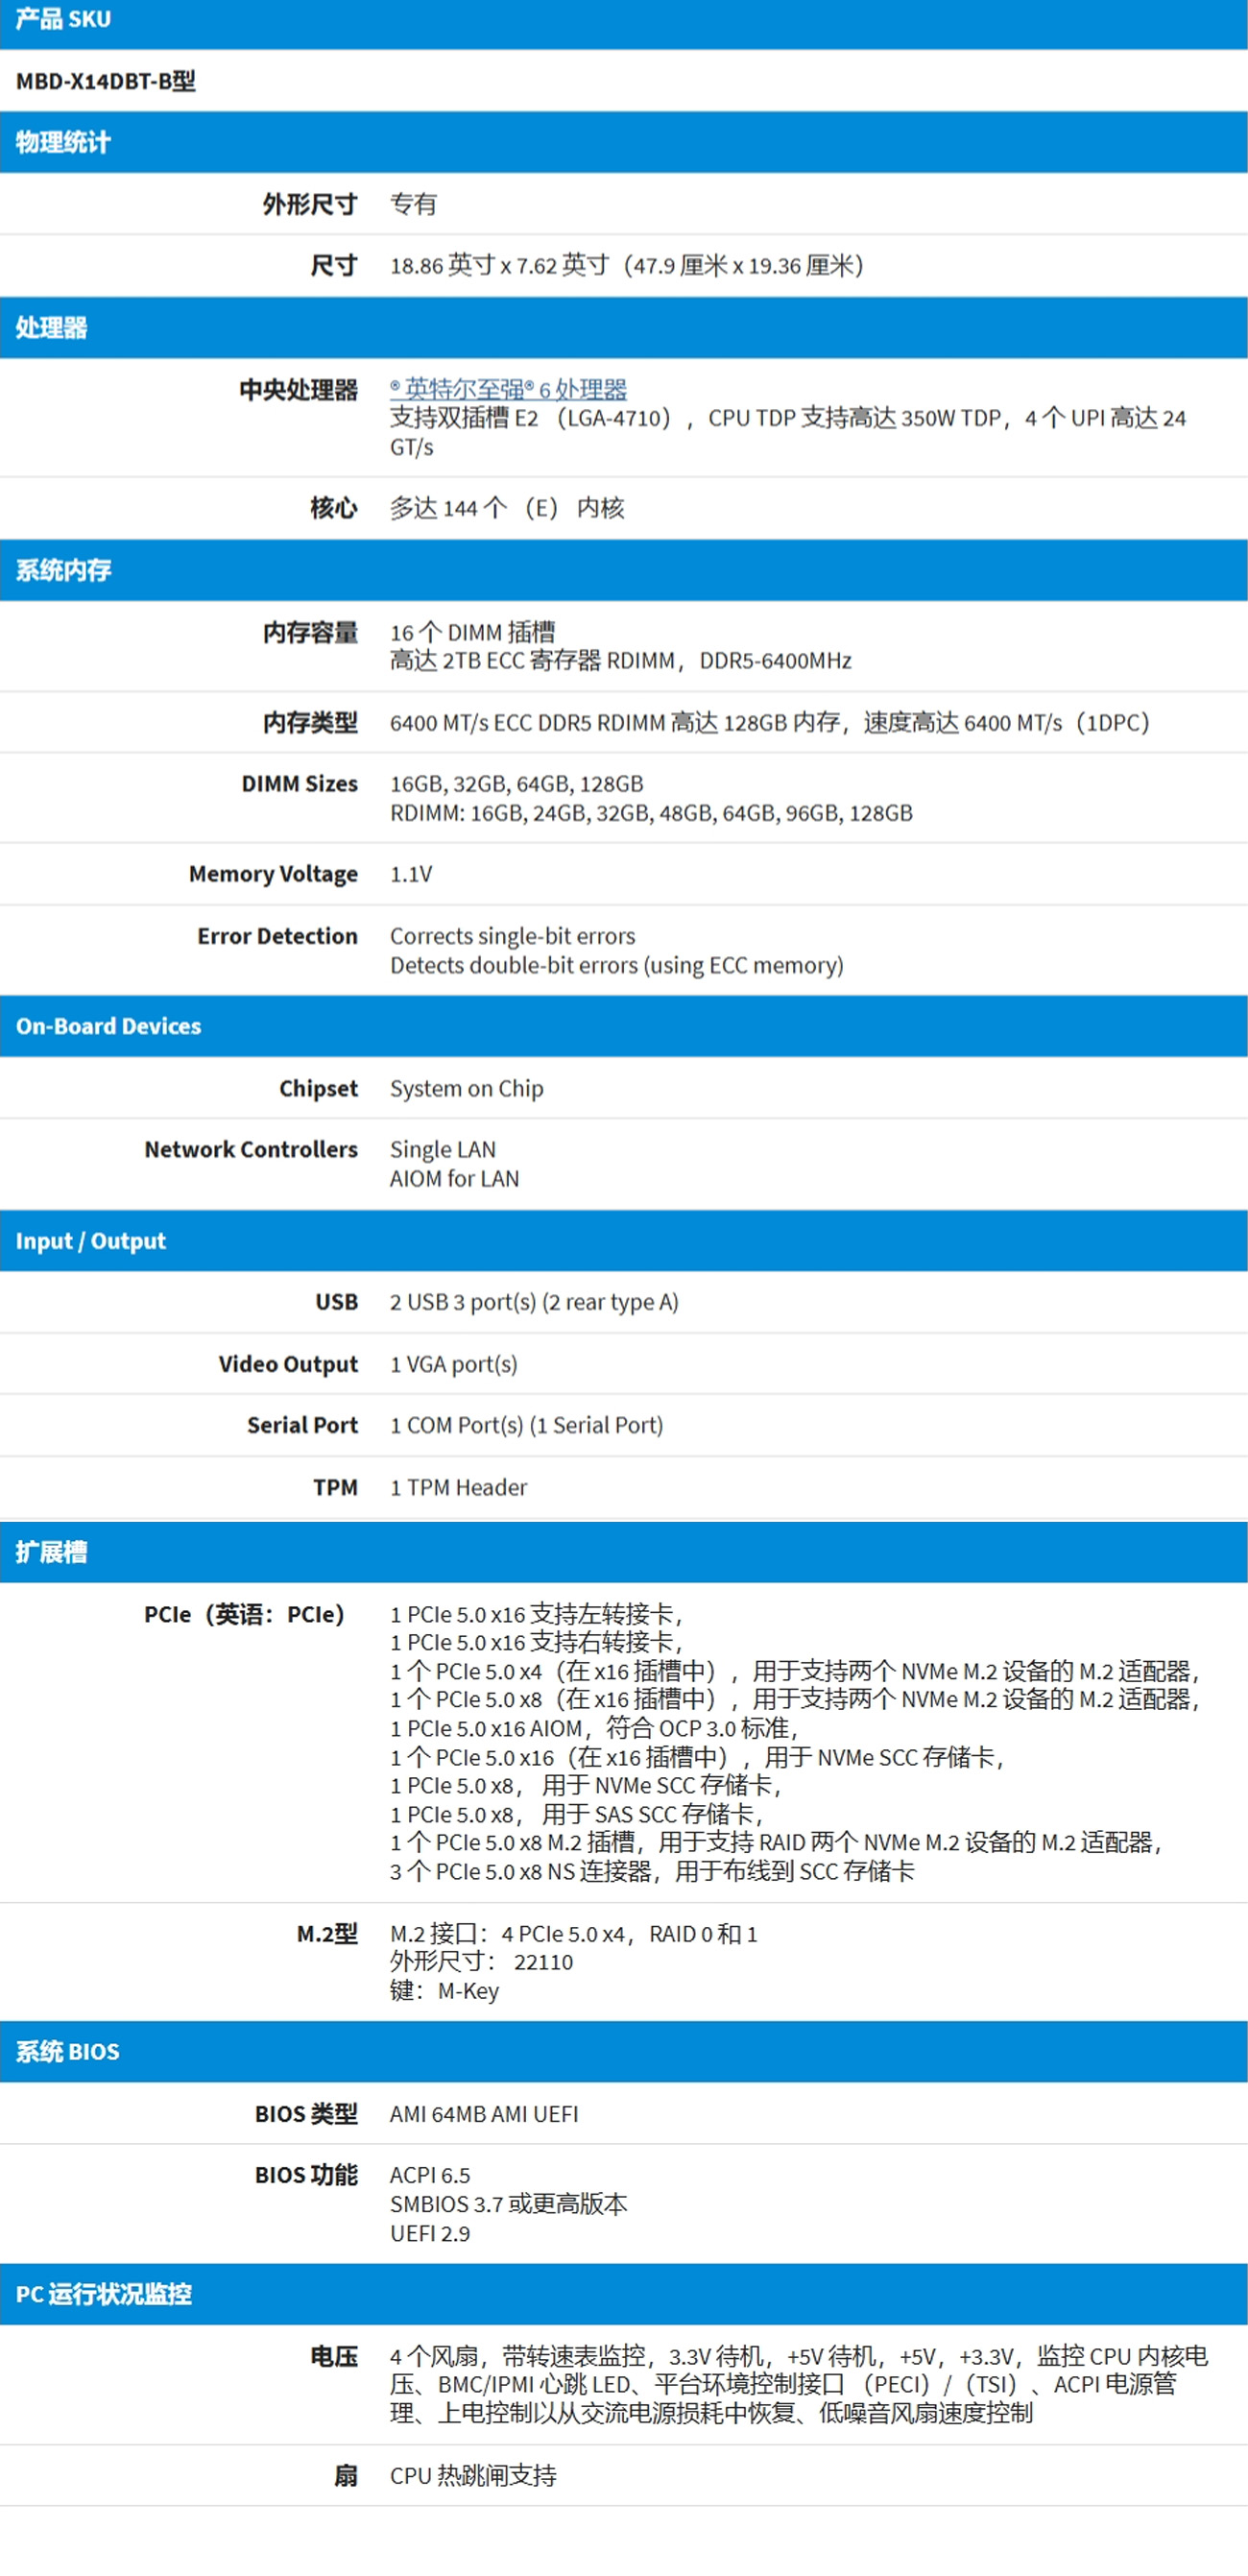This screenshot has height=2576, width=1248.
Task: Click the DIMM Sizes row label
Action: (299, 784)
